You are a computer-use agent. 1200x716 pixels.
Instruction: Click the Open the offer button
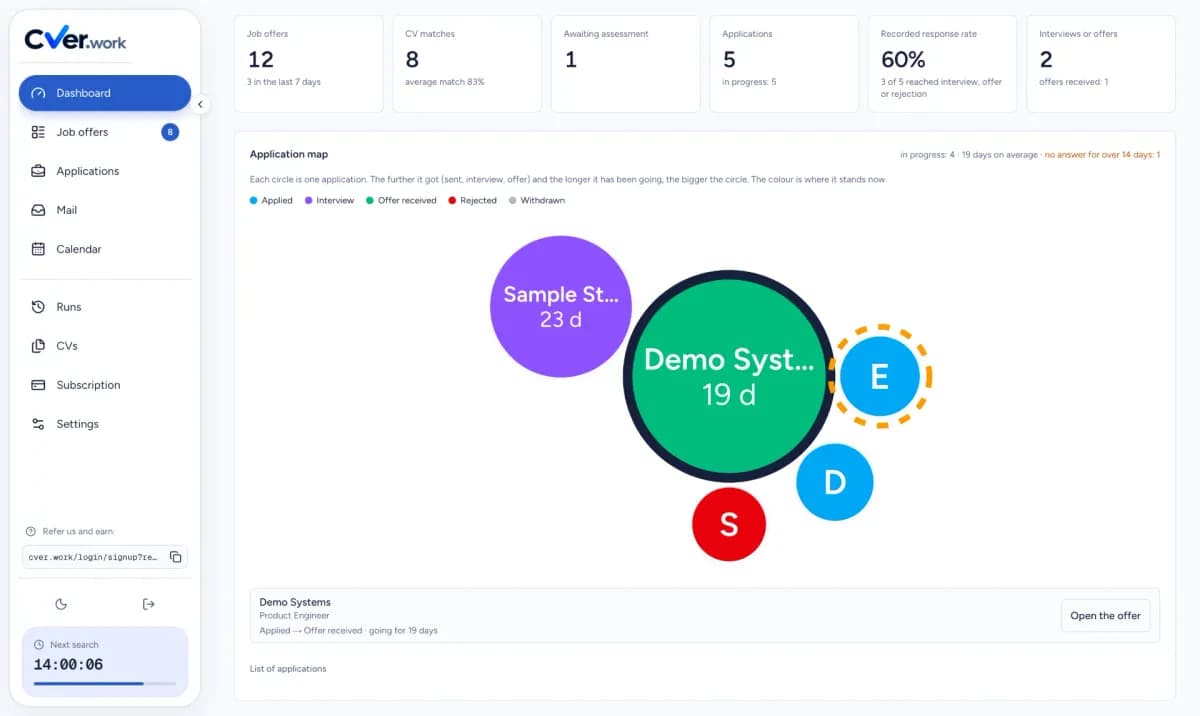pyautogui.click(x=1105, y=615)
